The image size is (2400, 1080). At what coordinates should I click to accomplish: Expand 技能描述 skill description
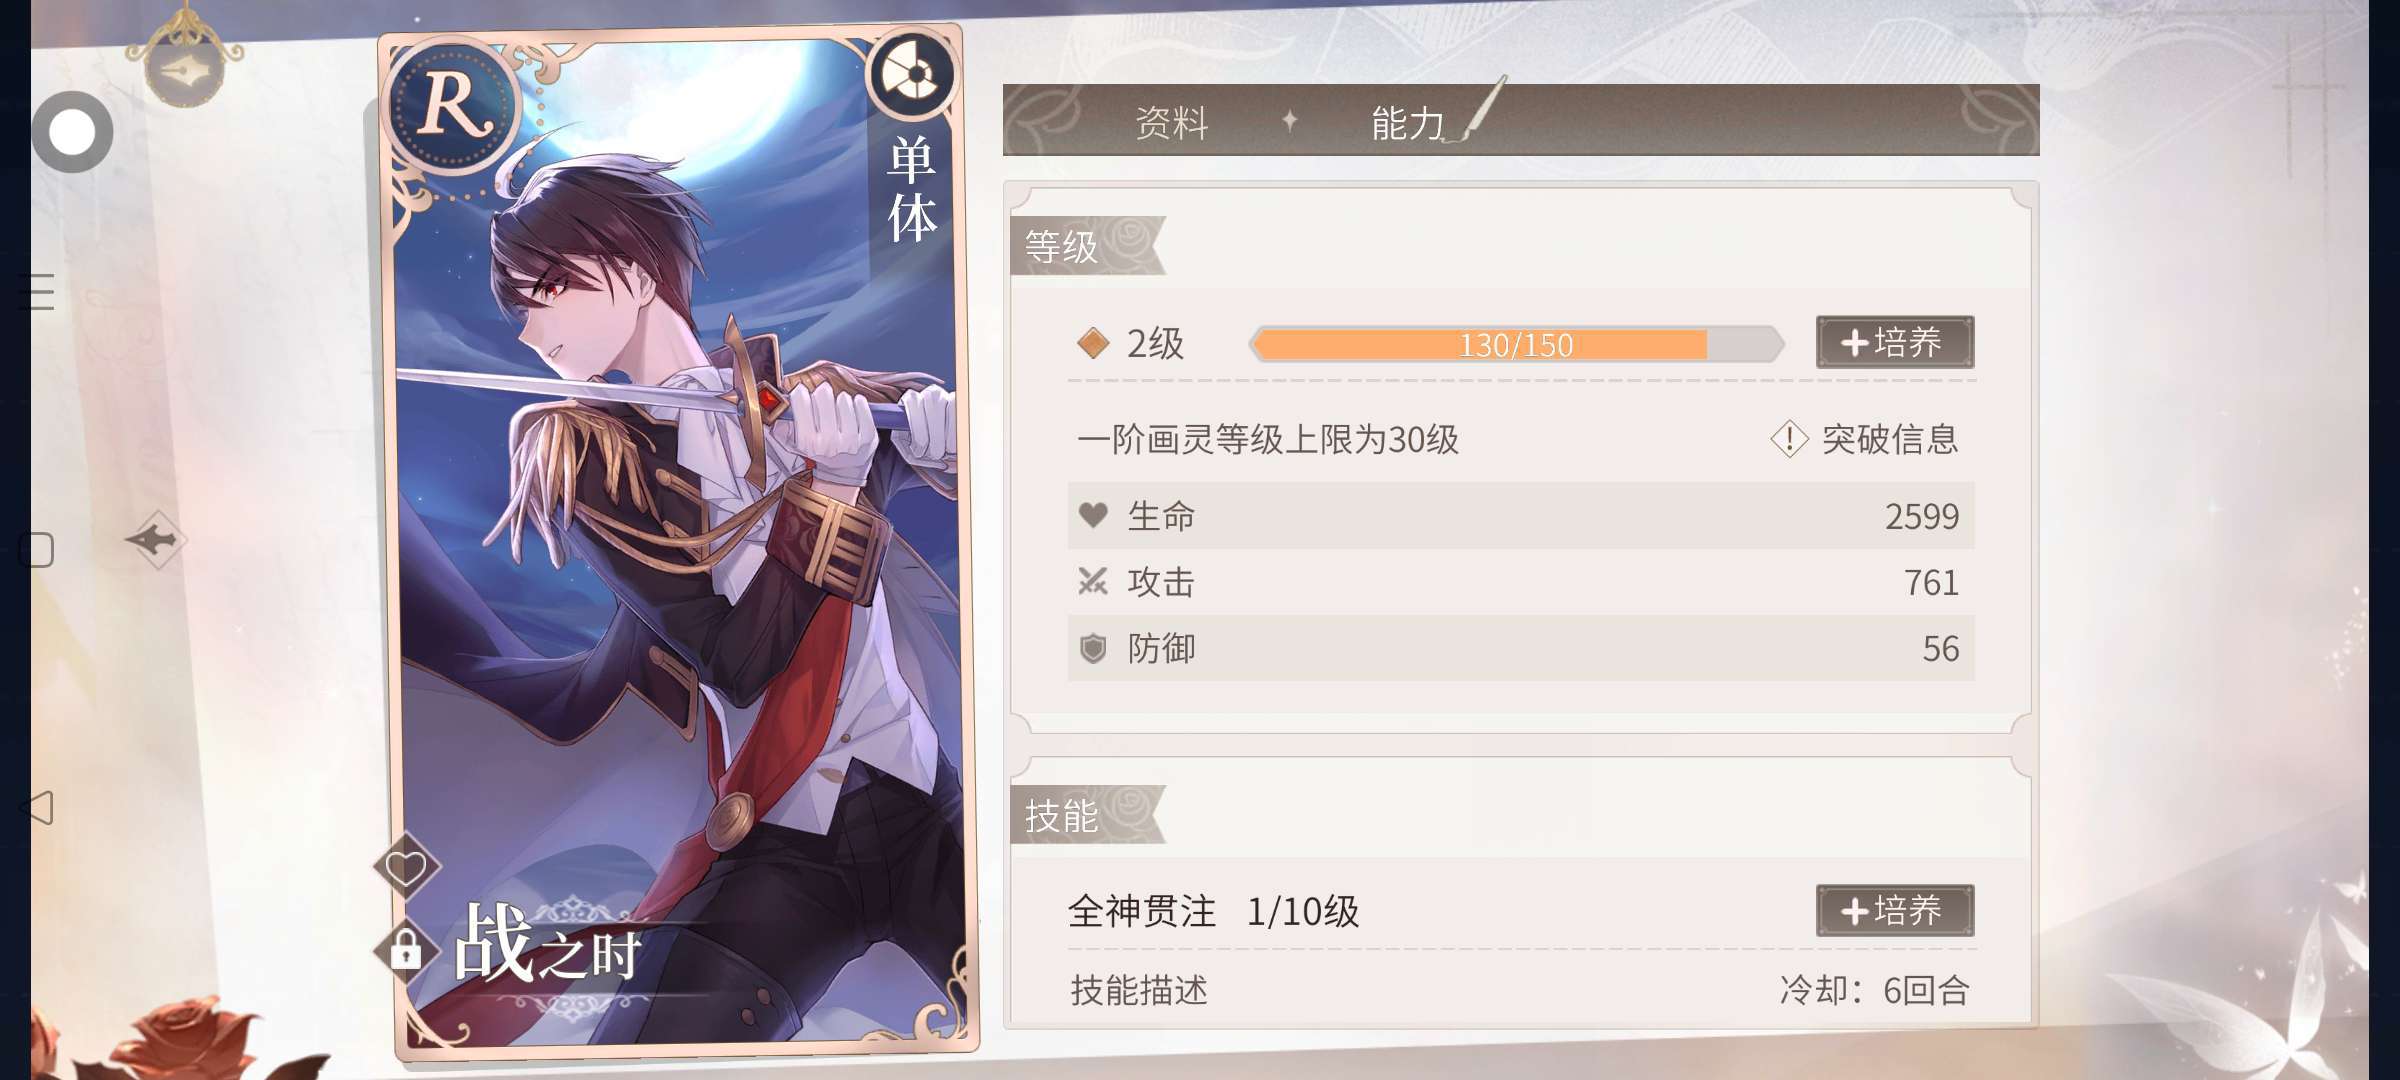tap(1139, 990)
